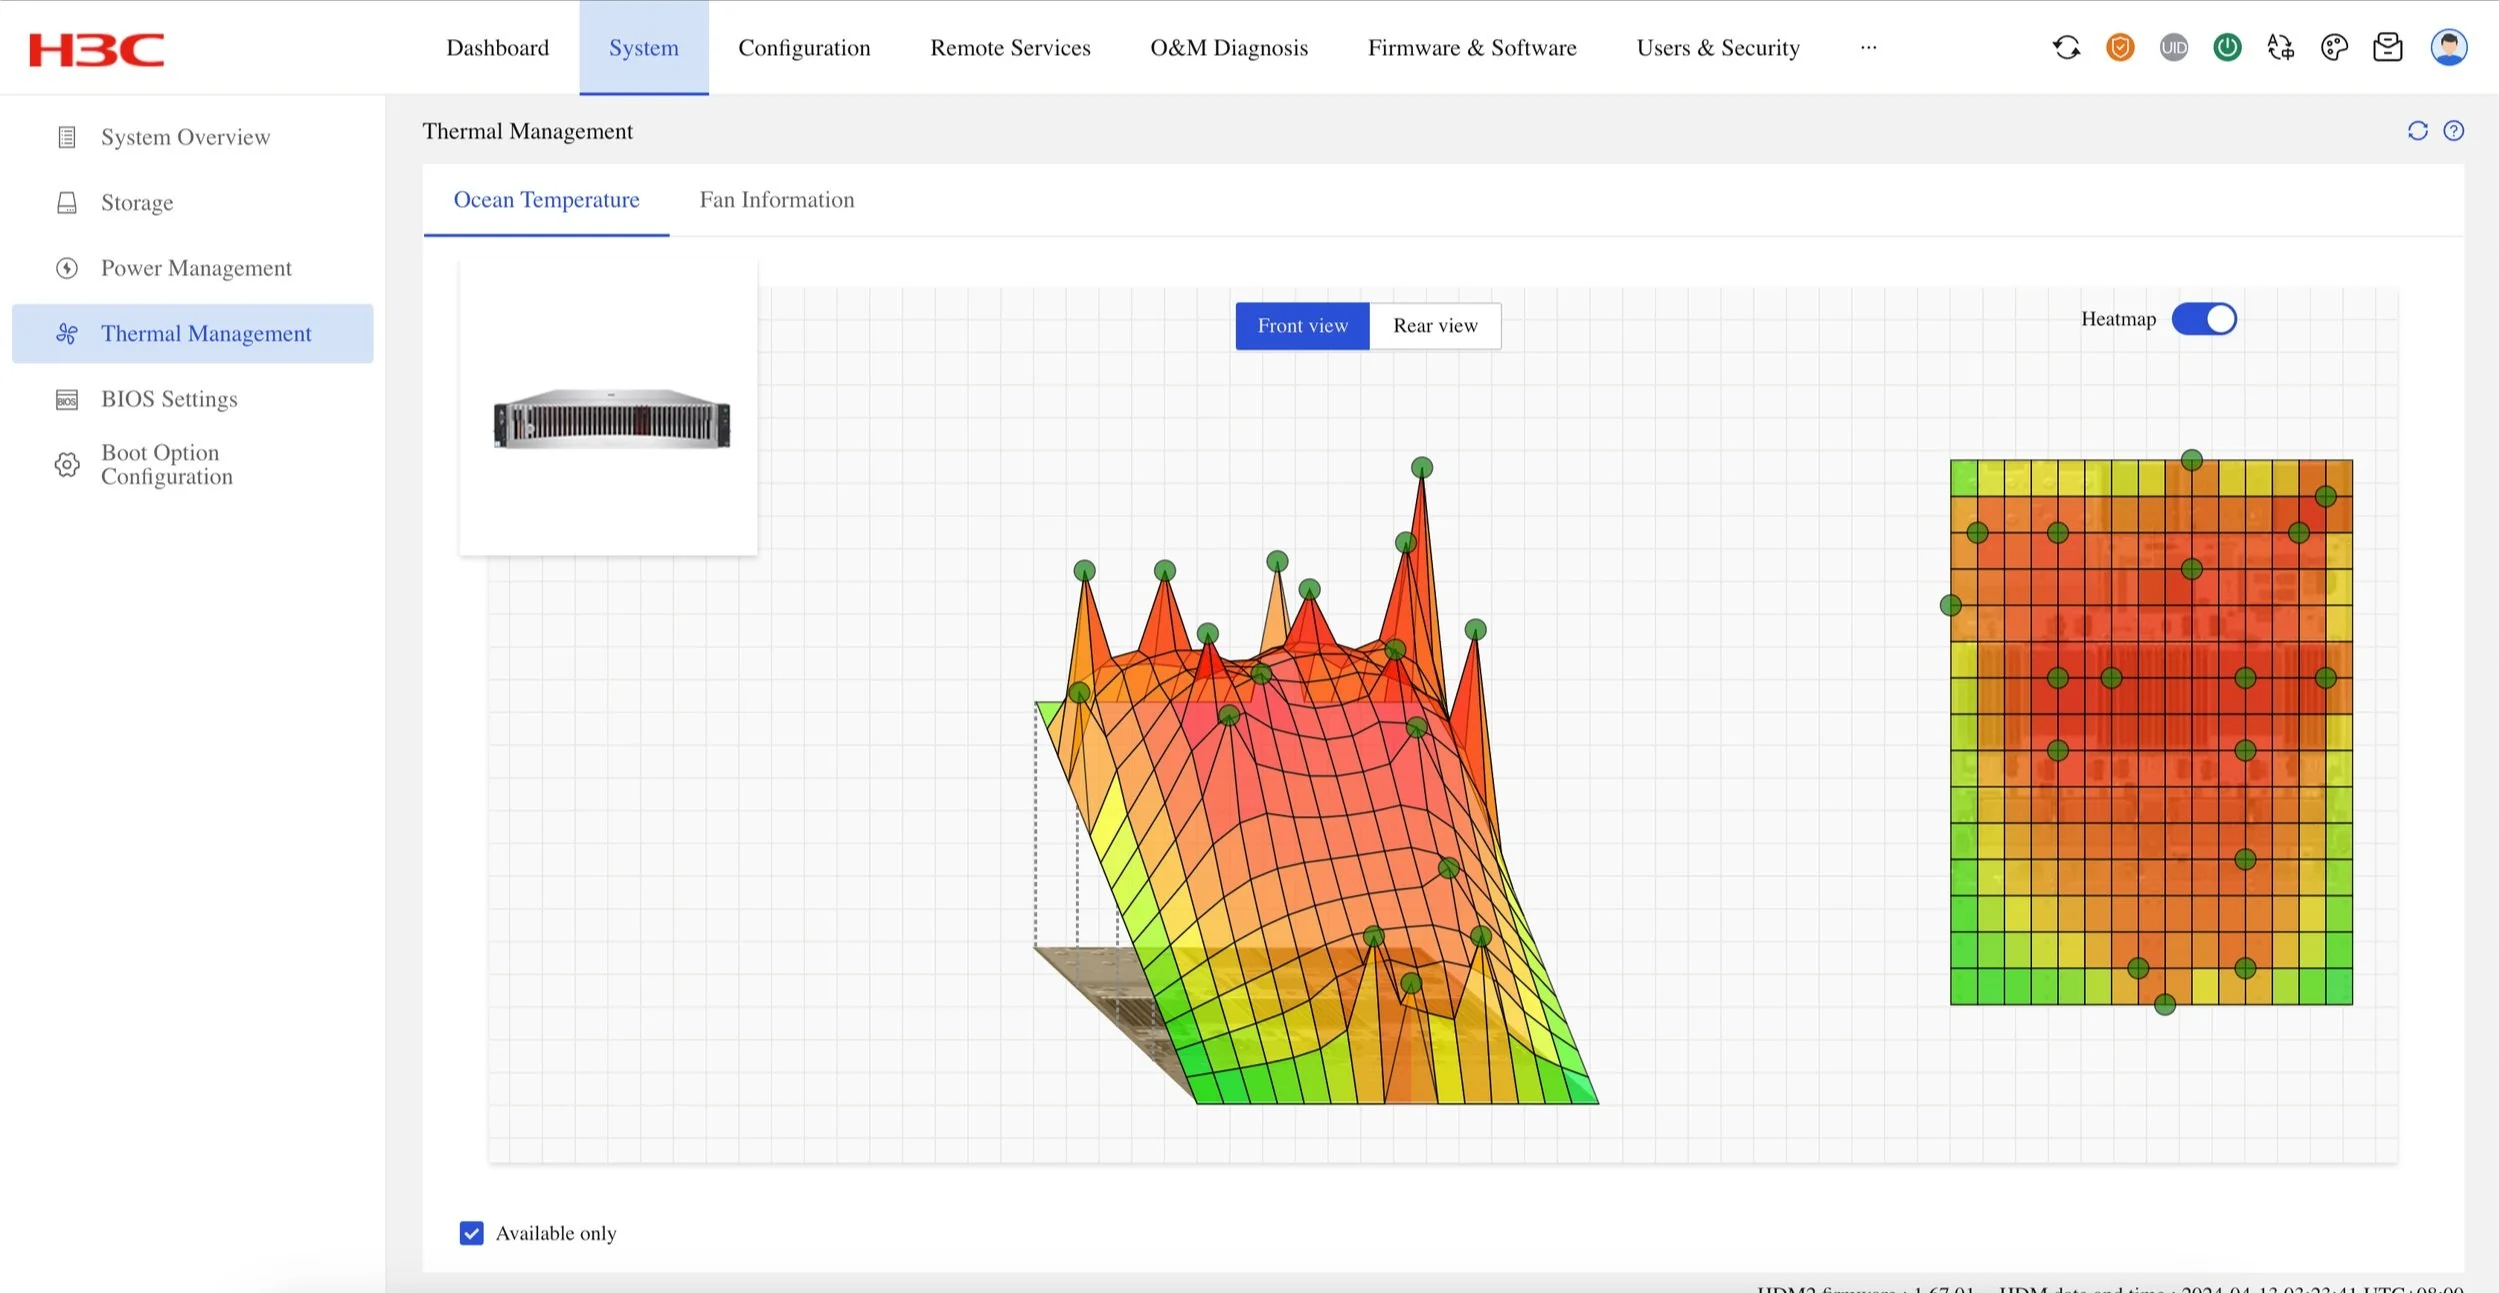2499x1293 pixels.
Task: Open the Firmware & Software menu
Action: [1471, 47]
